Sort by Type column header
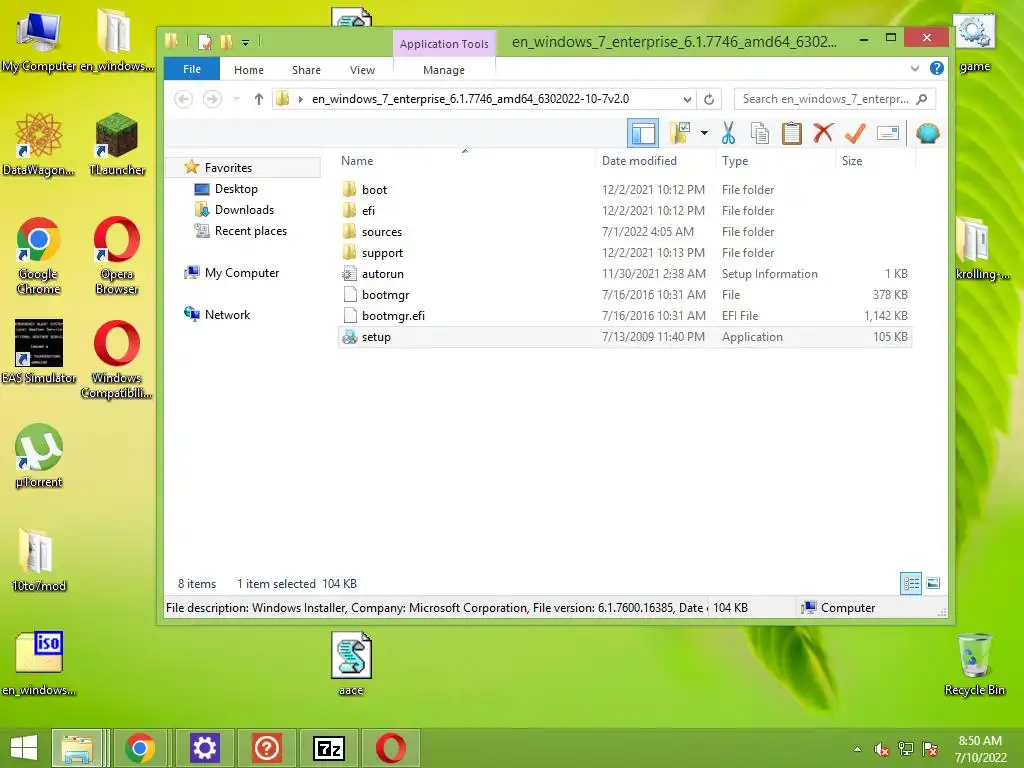1024x768 pixels. pos(735,161)
